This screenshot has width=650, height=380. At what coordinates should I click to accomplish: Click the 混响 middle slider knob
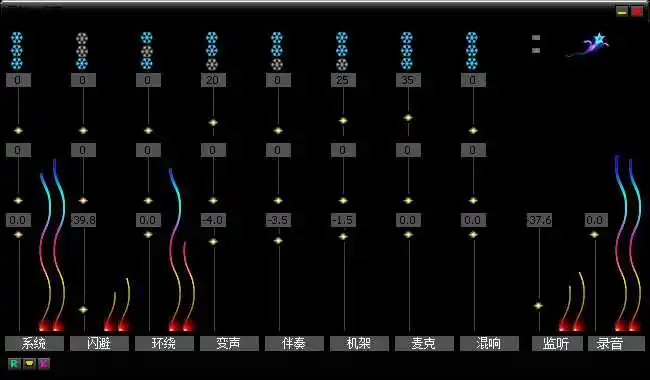click(473, 201)
